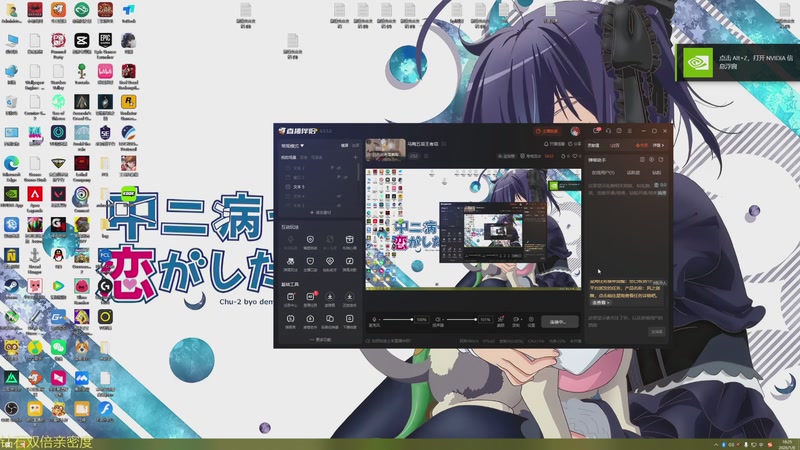Viewport: 800px width, 450px height.
Task: Select the Microsoft Edge desktop icon
Action: (x=11, y=168)
